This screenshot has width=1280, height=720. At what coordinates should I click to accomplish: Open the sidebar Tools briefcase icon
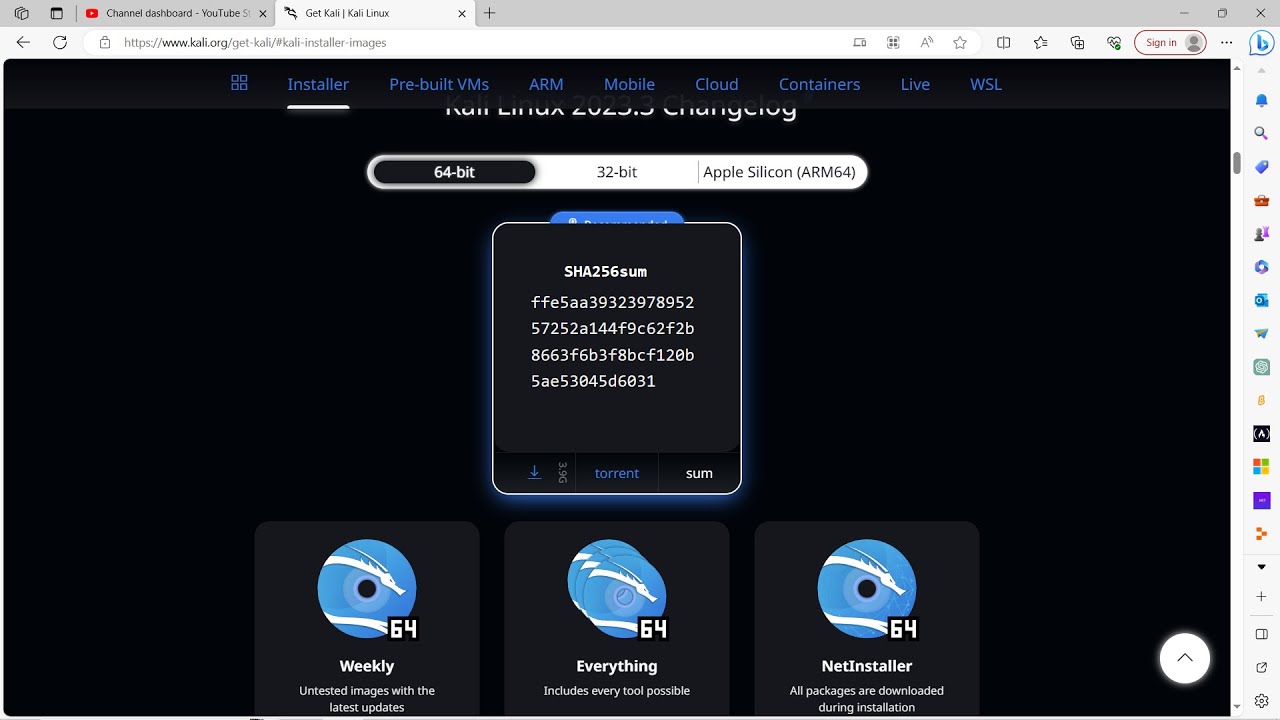(1261, 200)
